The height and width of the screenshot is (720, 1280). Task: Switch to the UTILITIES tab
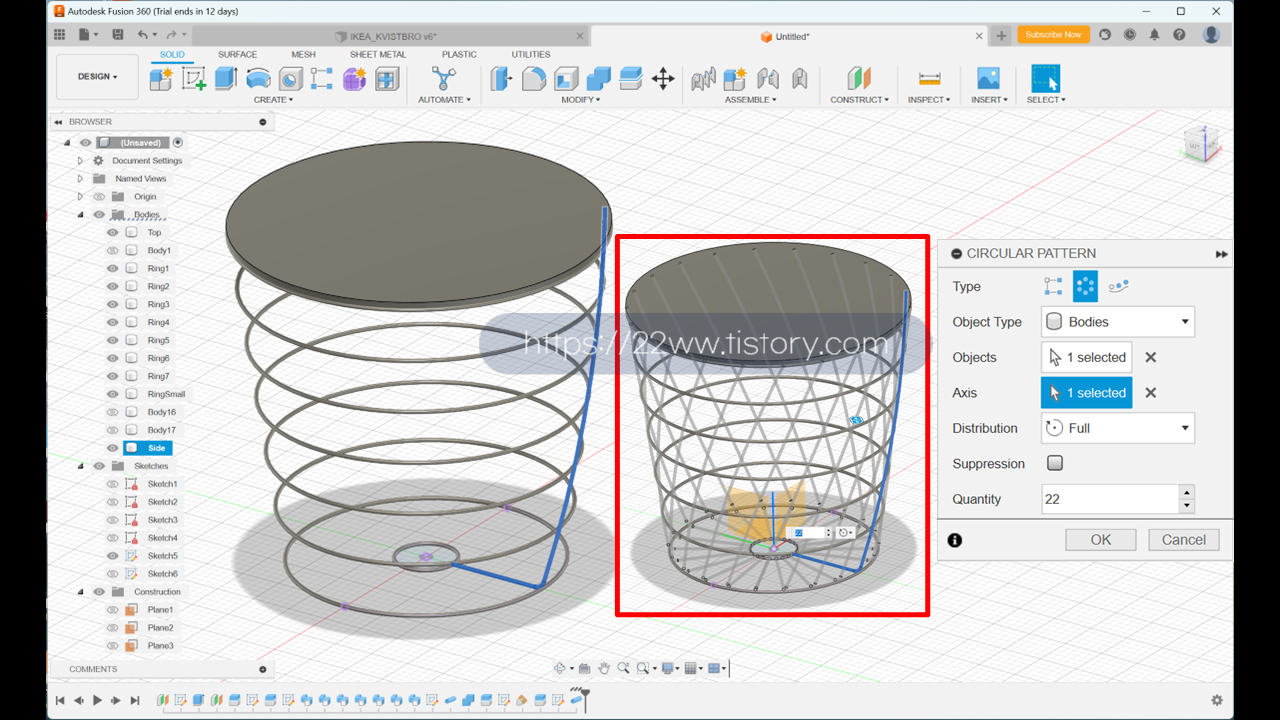coord(531,54)
